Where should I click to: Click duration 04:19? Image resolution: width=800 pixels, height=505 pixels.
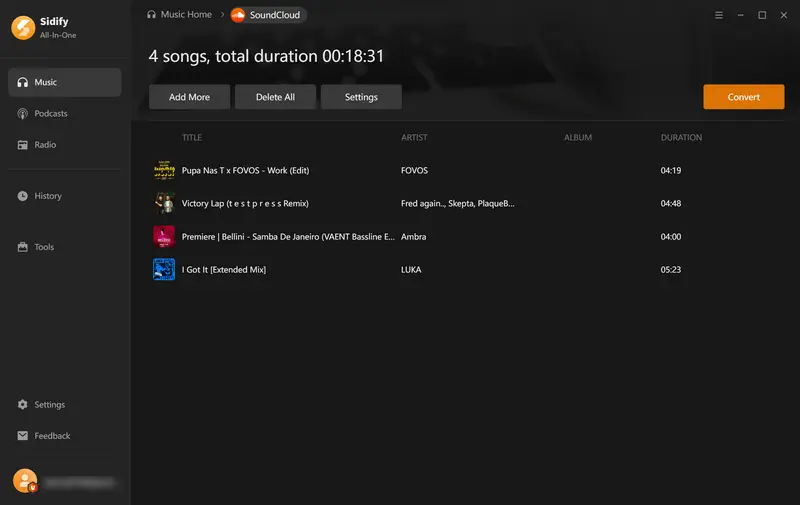coord(671,170)
